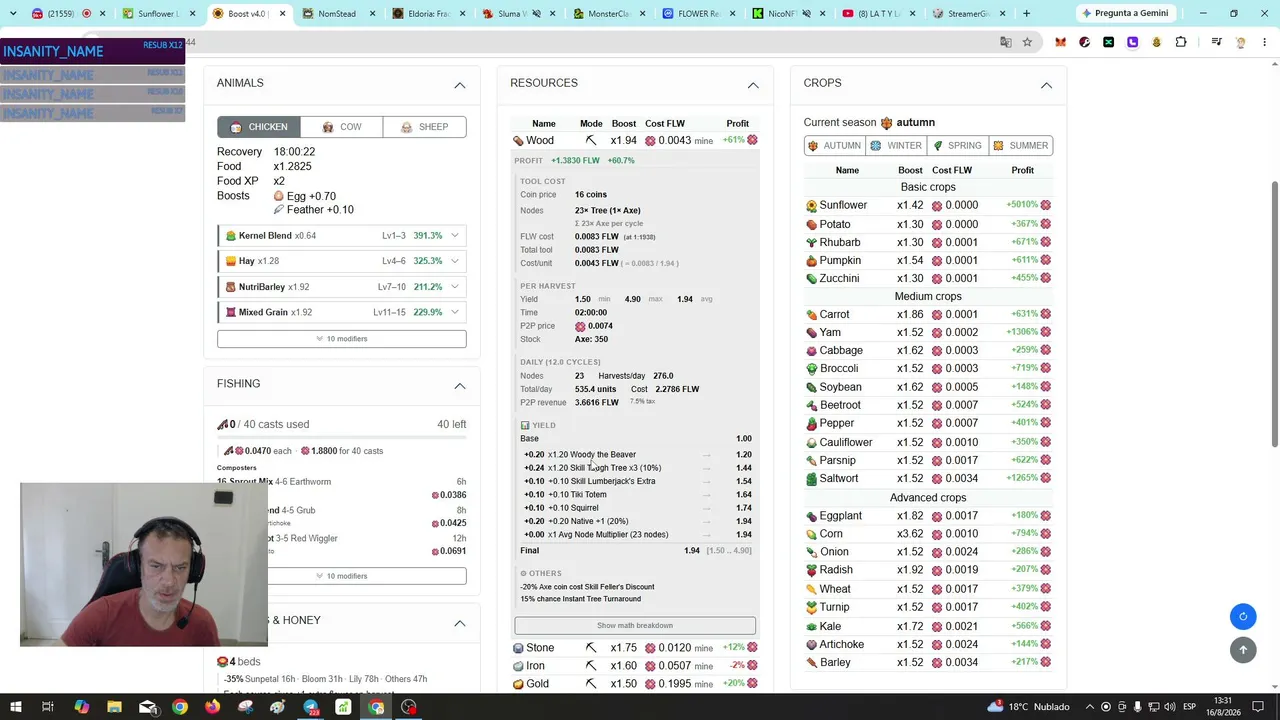
Task: Collapse the Animals panel
Action: (x=460, y=85)
